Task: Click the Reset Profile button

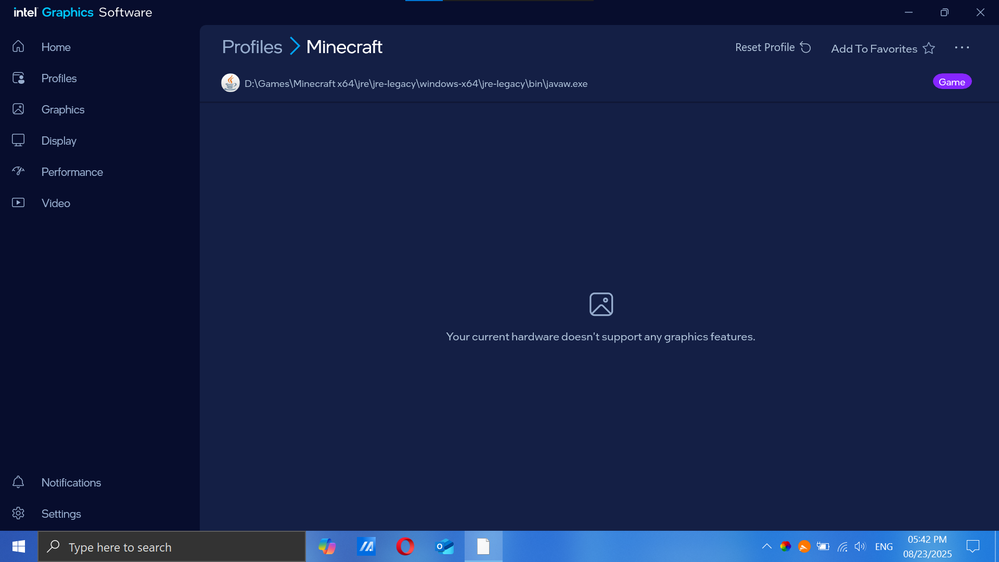Action: [x=773, y=48]
